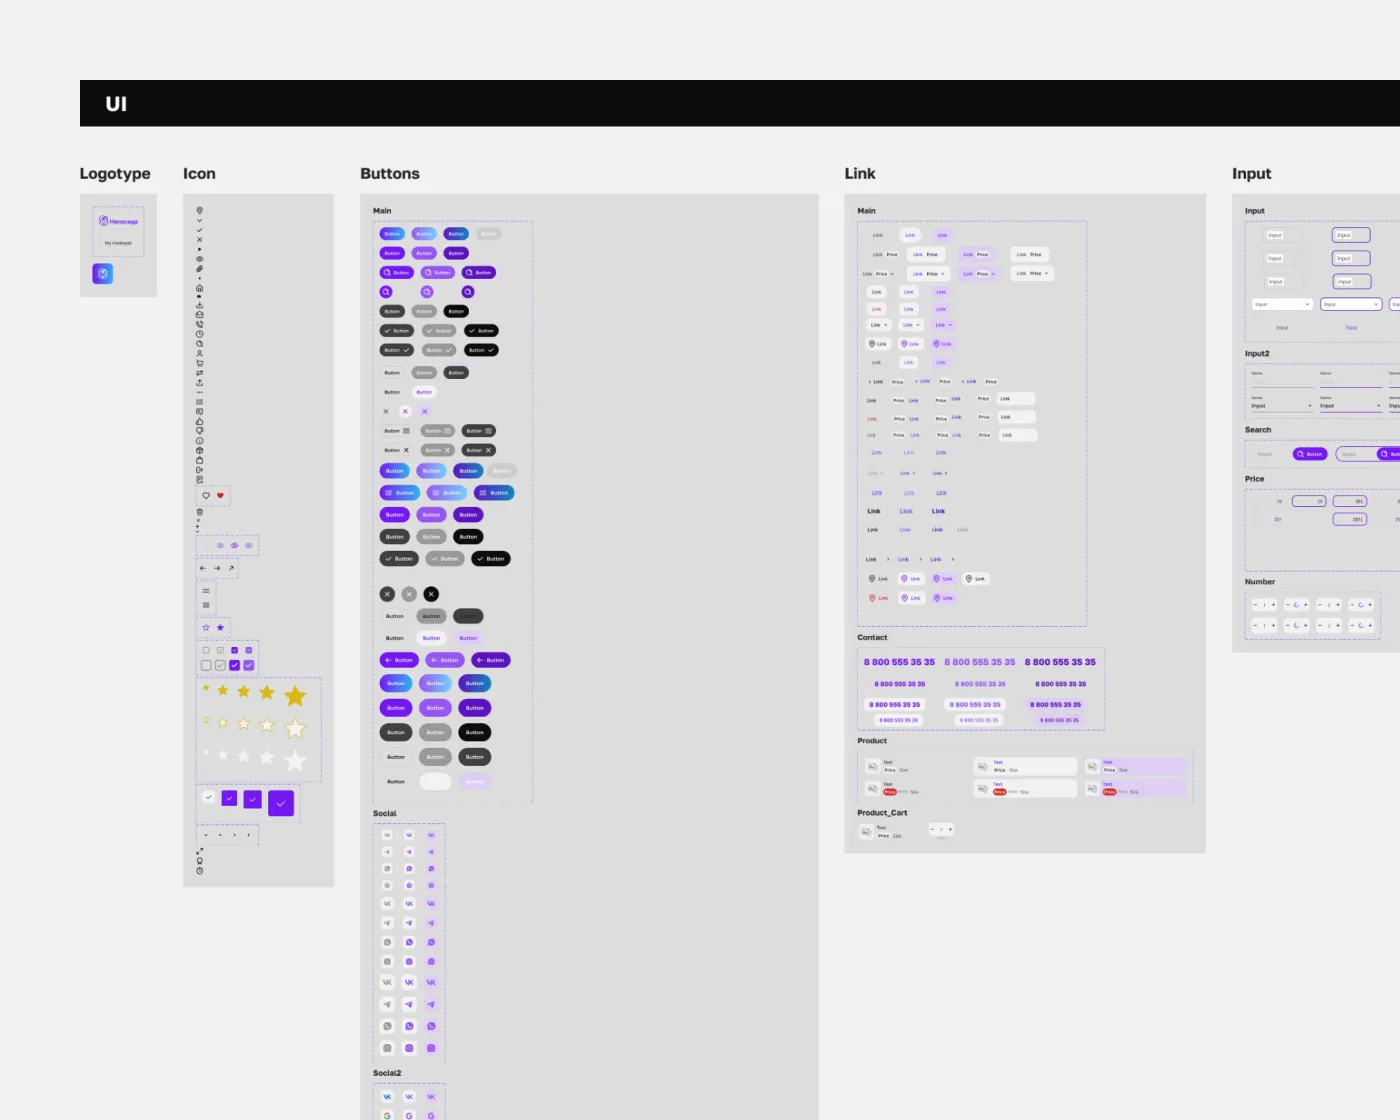Toggle the red filled heart icon

click(220, 495)
